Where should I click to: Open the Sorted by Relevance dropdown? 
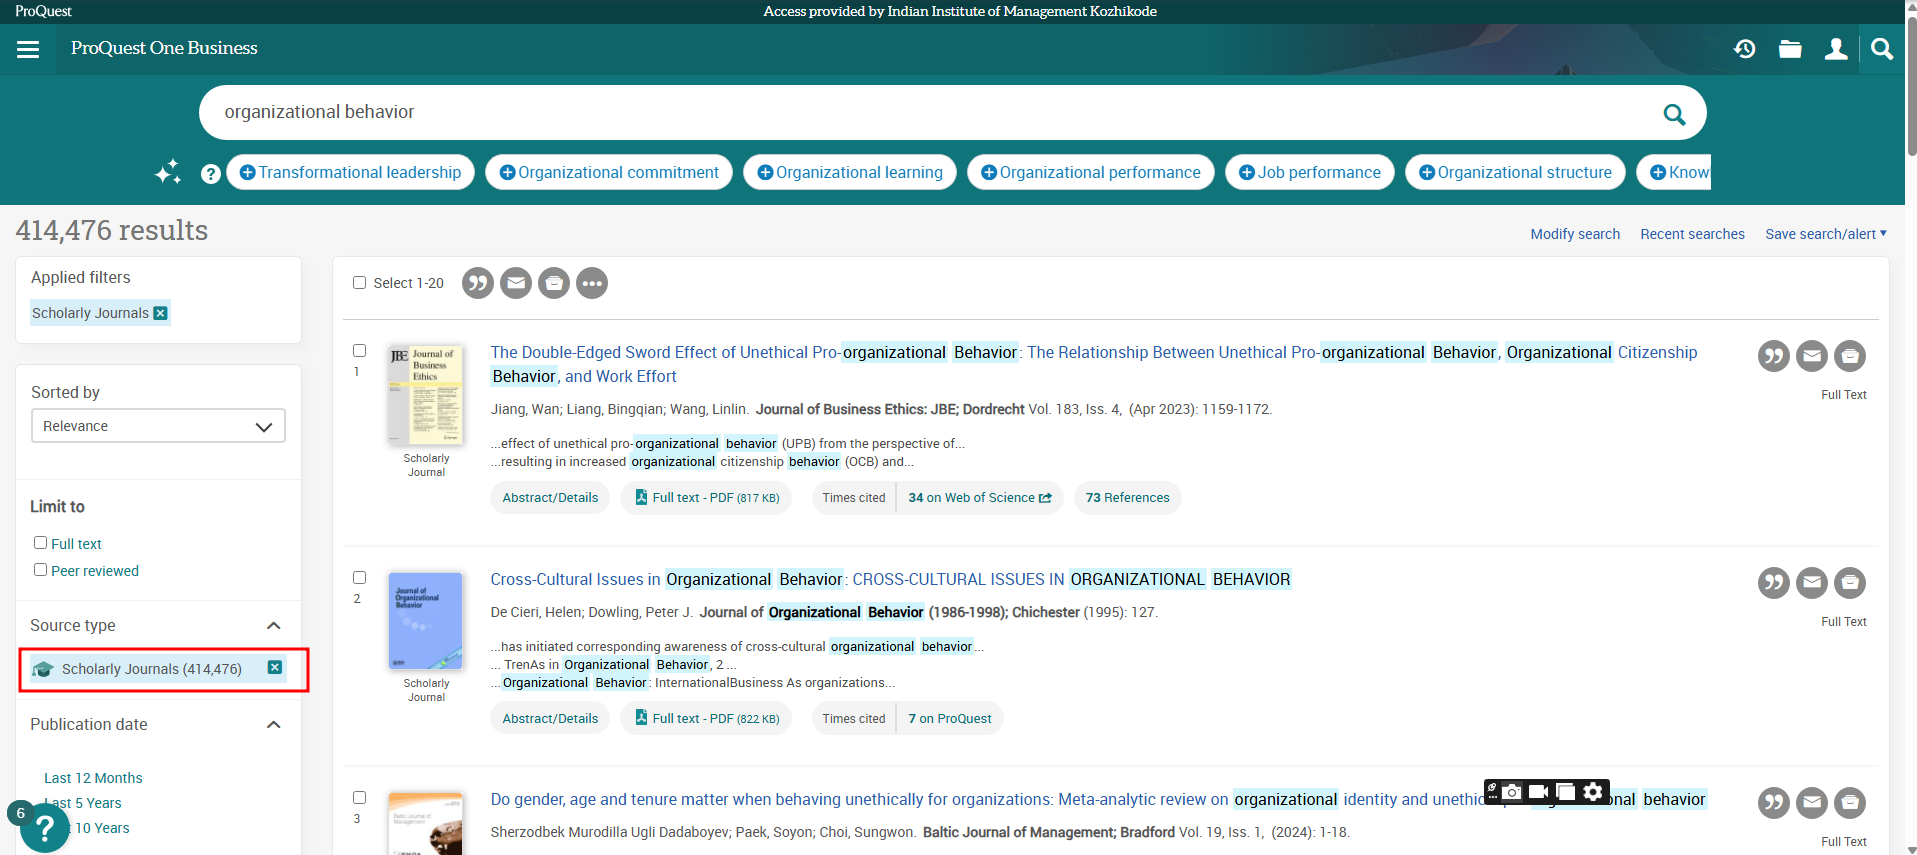158,426
